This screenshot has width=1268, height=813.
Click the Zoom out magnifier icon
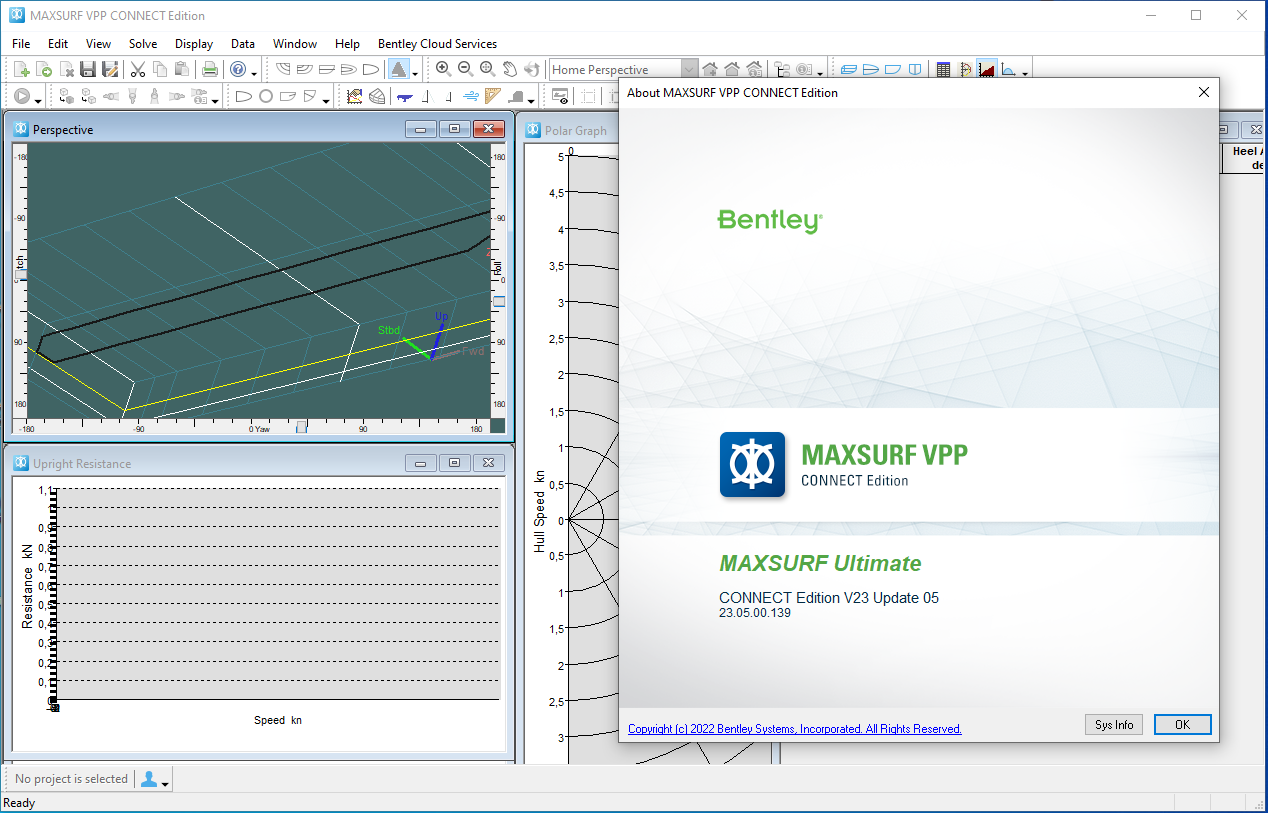coord(465,68)
